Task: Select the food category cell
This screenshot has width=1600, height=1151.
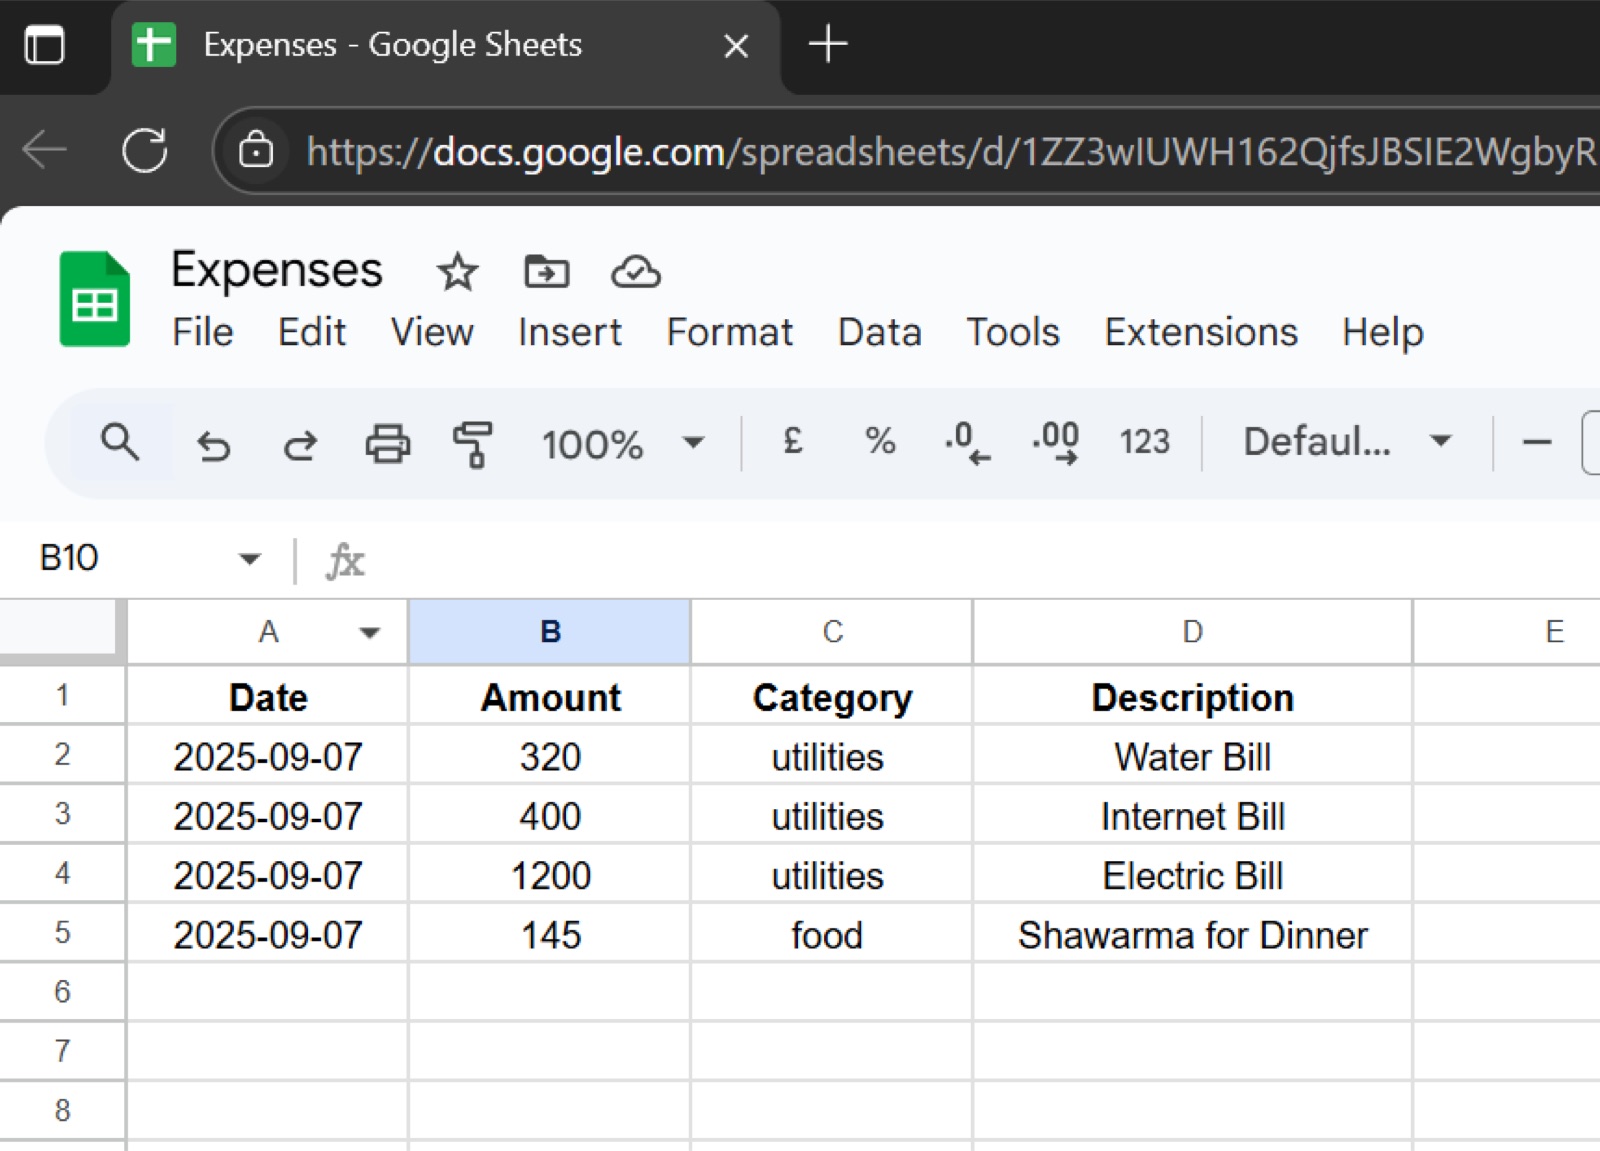Action: (832, 934)
